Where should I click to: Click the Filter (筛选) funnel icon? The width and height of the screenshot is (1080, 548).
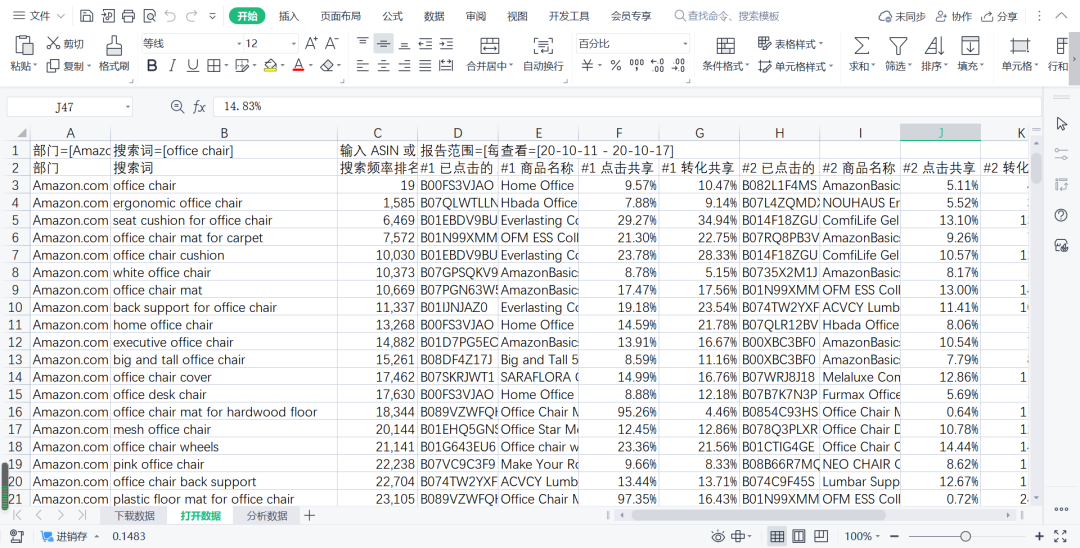point(897,46)
